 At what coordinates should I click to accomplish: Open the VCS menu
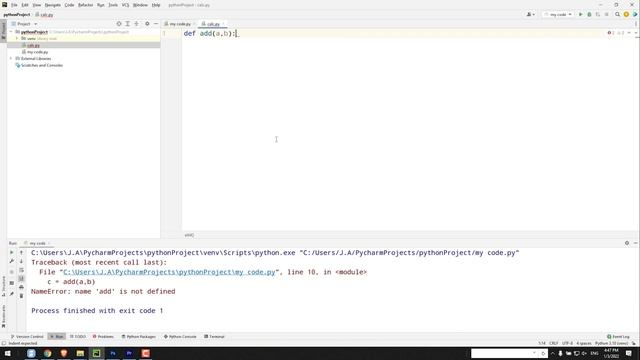click(125, 5)
